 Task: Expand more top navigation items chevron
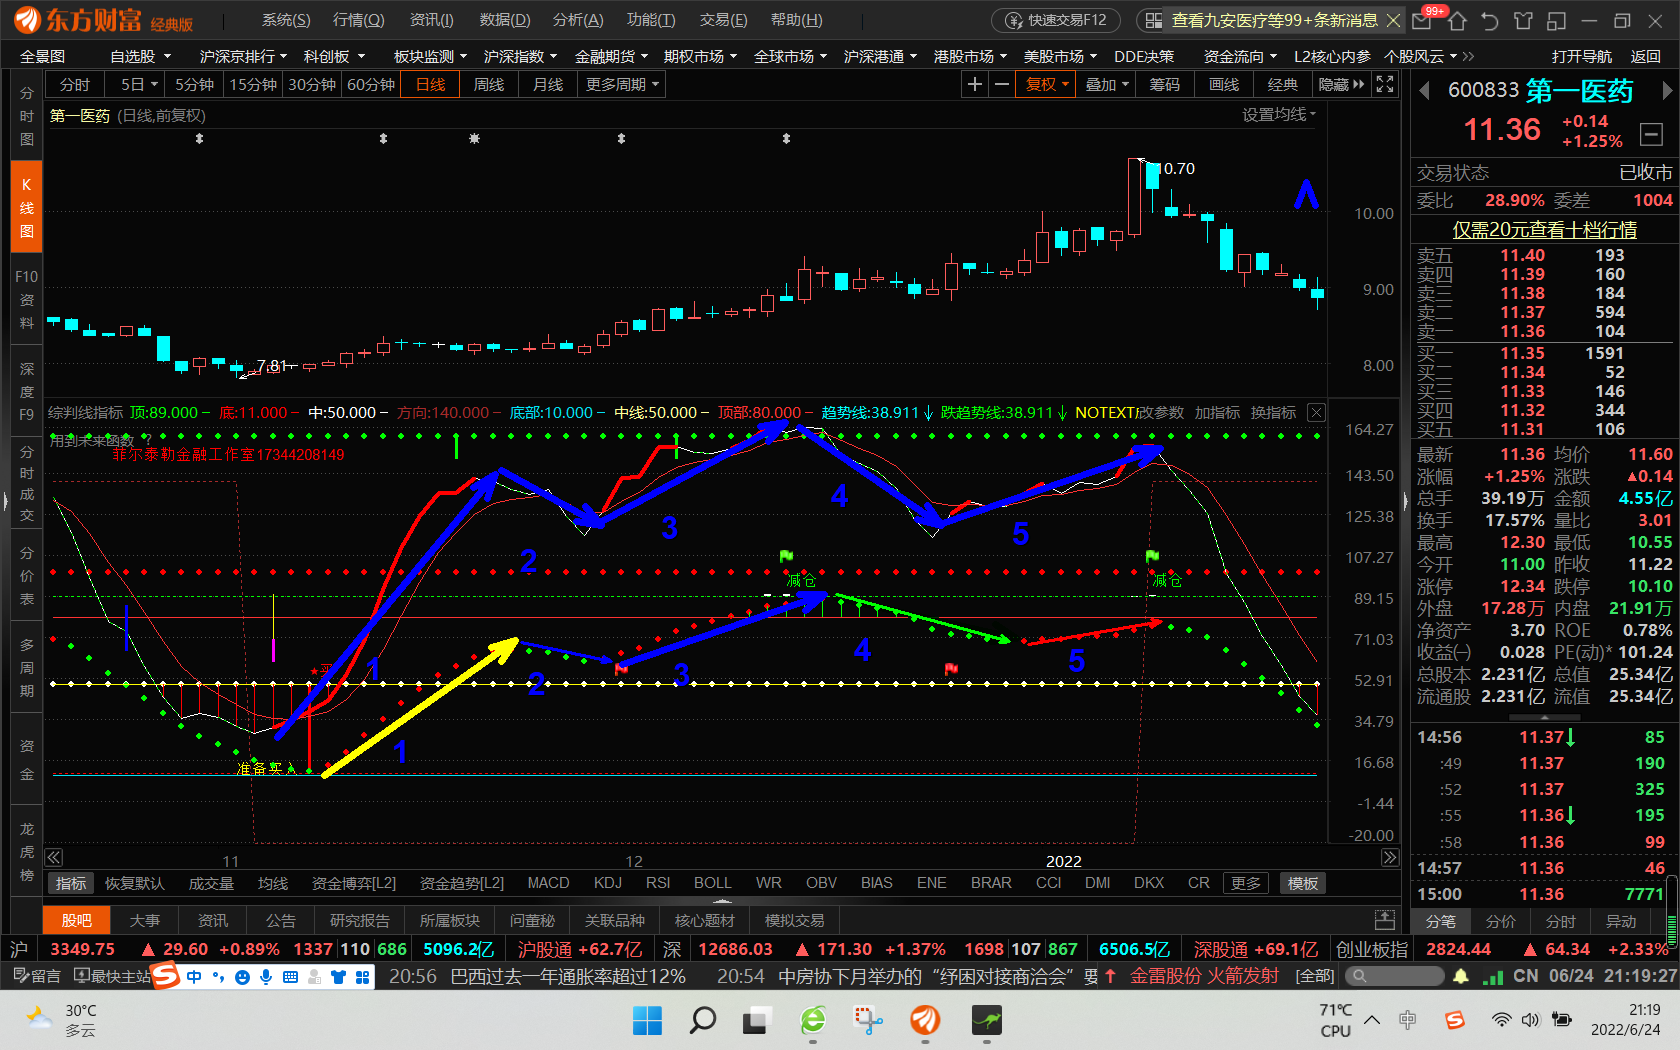coord(1468,57)
